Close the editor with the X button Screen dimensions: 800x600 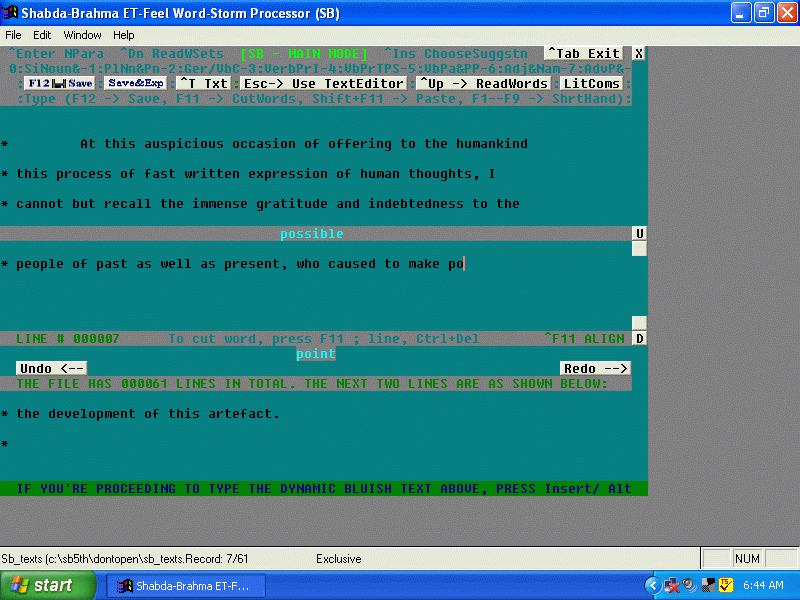click(639, 54)
